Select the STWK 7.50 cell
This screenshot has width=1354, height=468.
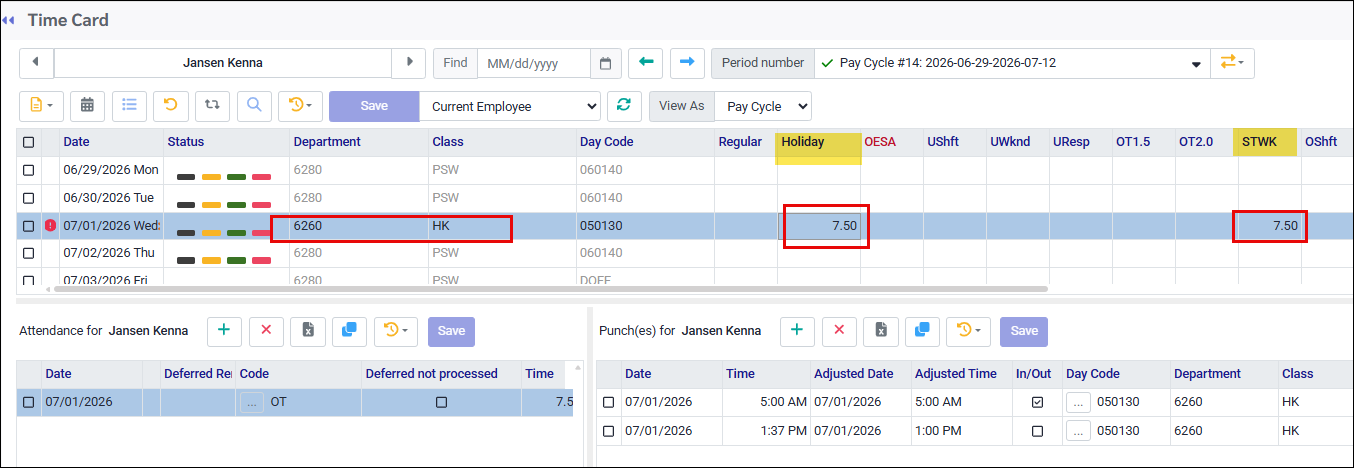point(1269,226)
